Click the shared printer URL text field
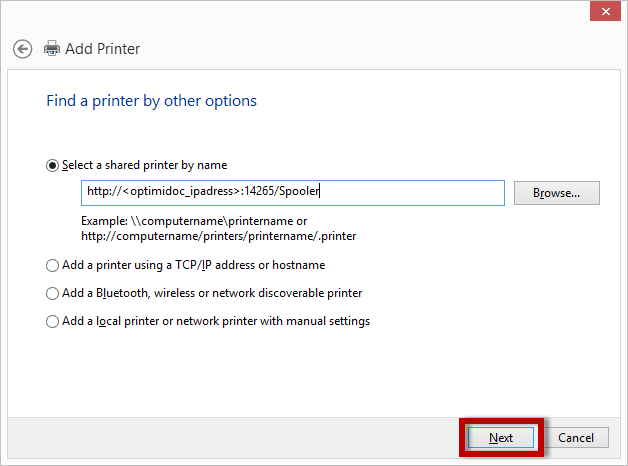The width and height of the screenshot is (628, 466). point(292,192)
